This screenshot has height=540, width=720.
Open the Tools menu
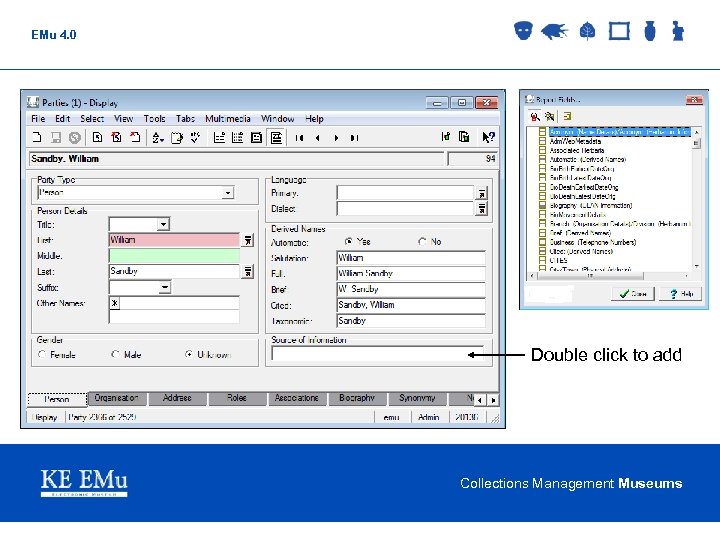154,119
